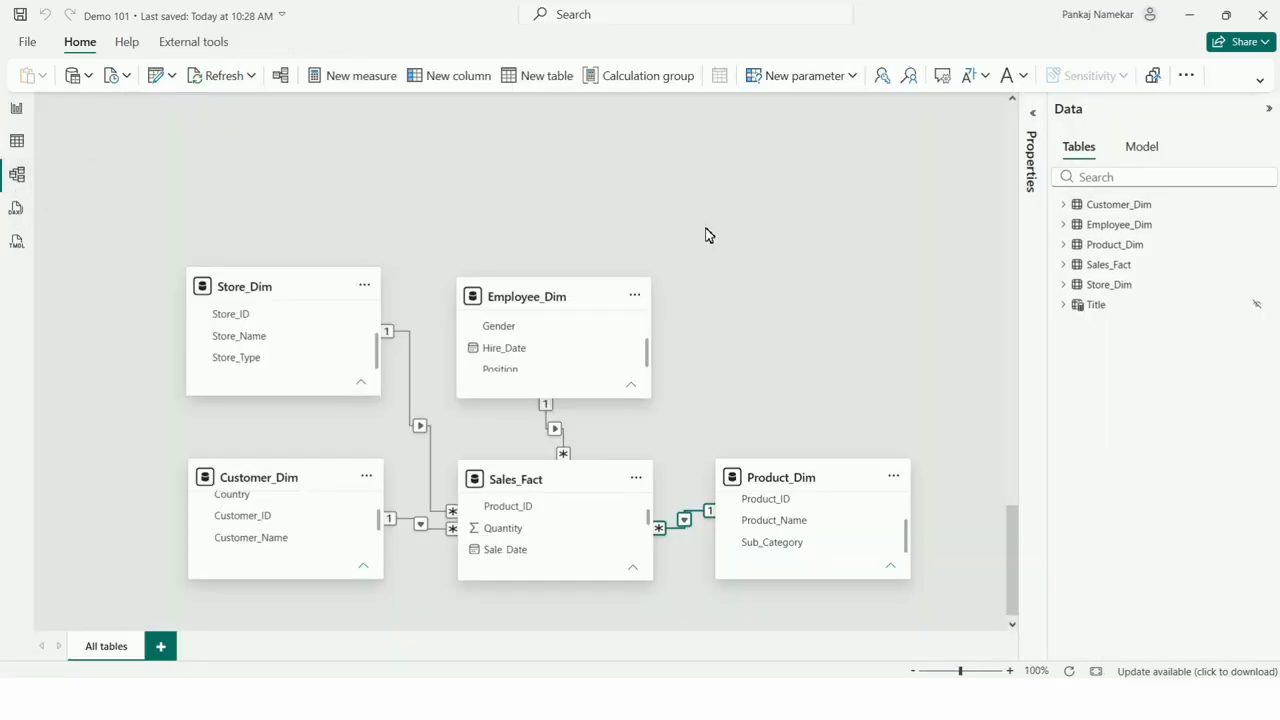The height and width of the screenshot is (720, 1280).
Task: Open the Report view from the left sidebar
Action: tap(17, 108)
